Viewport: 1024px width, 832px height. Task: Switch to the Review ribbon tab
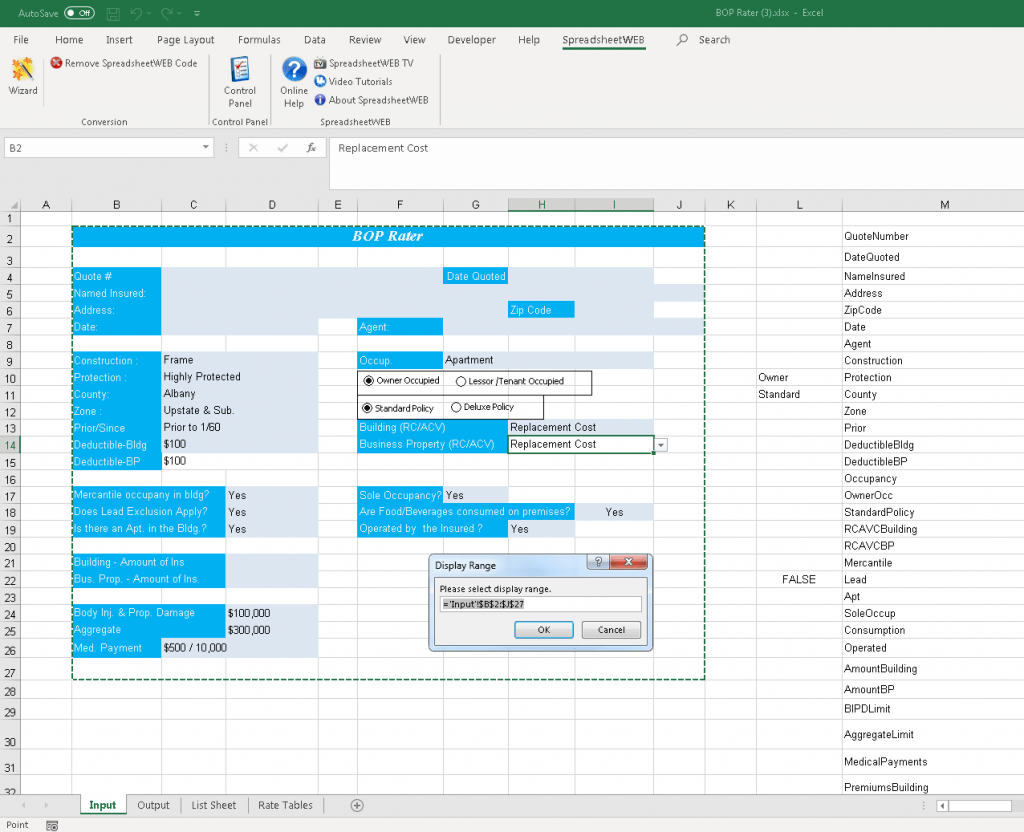click(365, 40)
